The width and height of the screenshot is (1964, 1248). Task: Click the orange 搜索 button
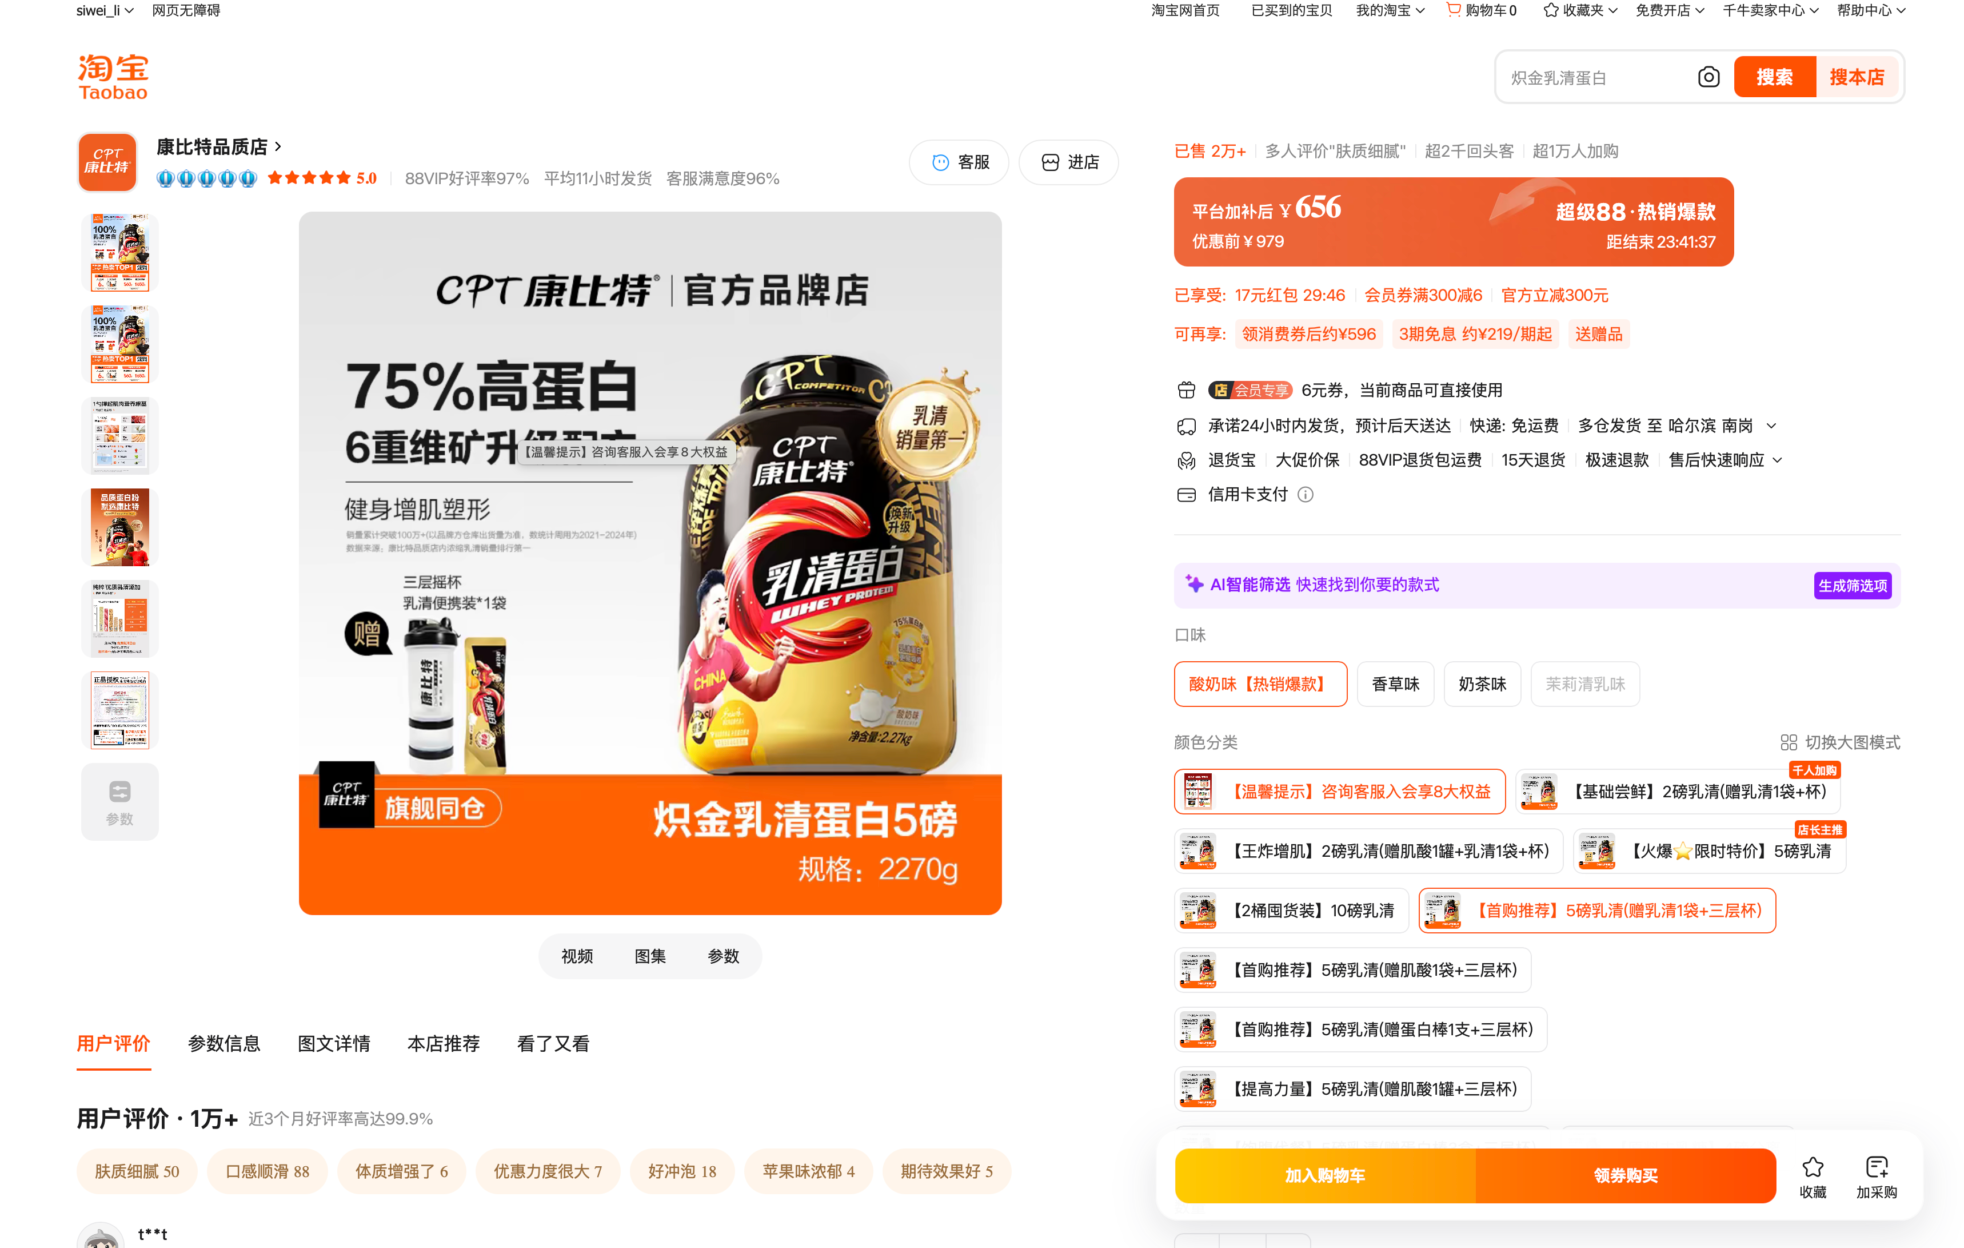click(1774, 77)
